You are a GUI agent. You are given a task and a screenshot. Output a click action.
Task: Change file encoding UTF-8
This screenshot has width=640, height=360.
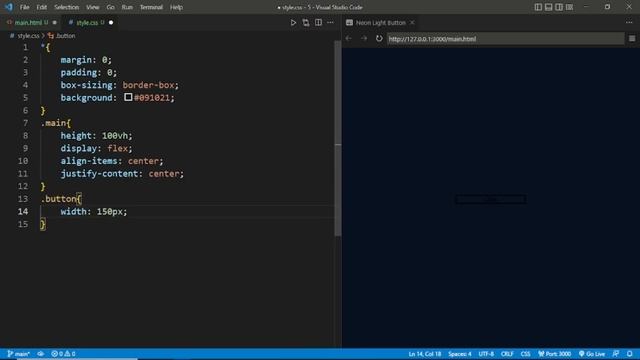pos(486,354)
